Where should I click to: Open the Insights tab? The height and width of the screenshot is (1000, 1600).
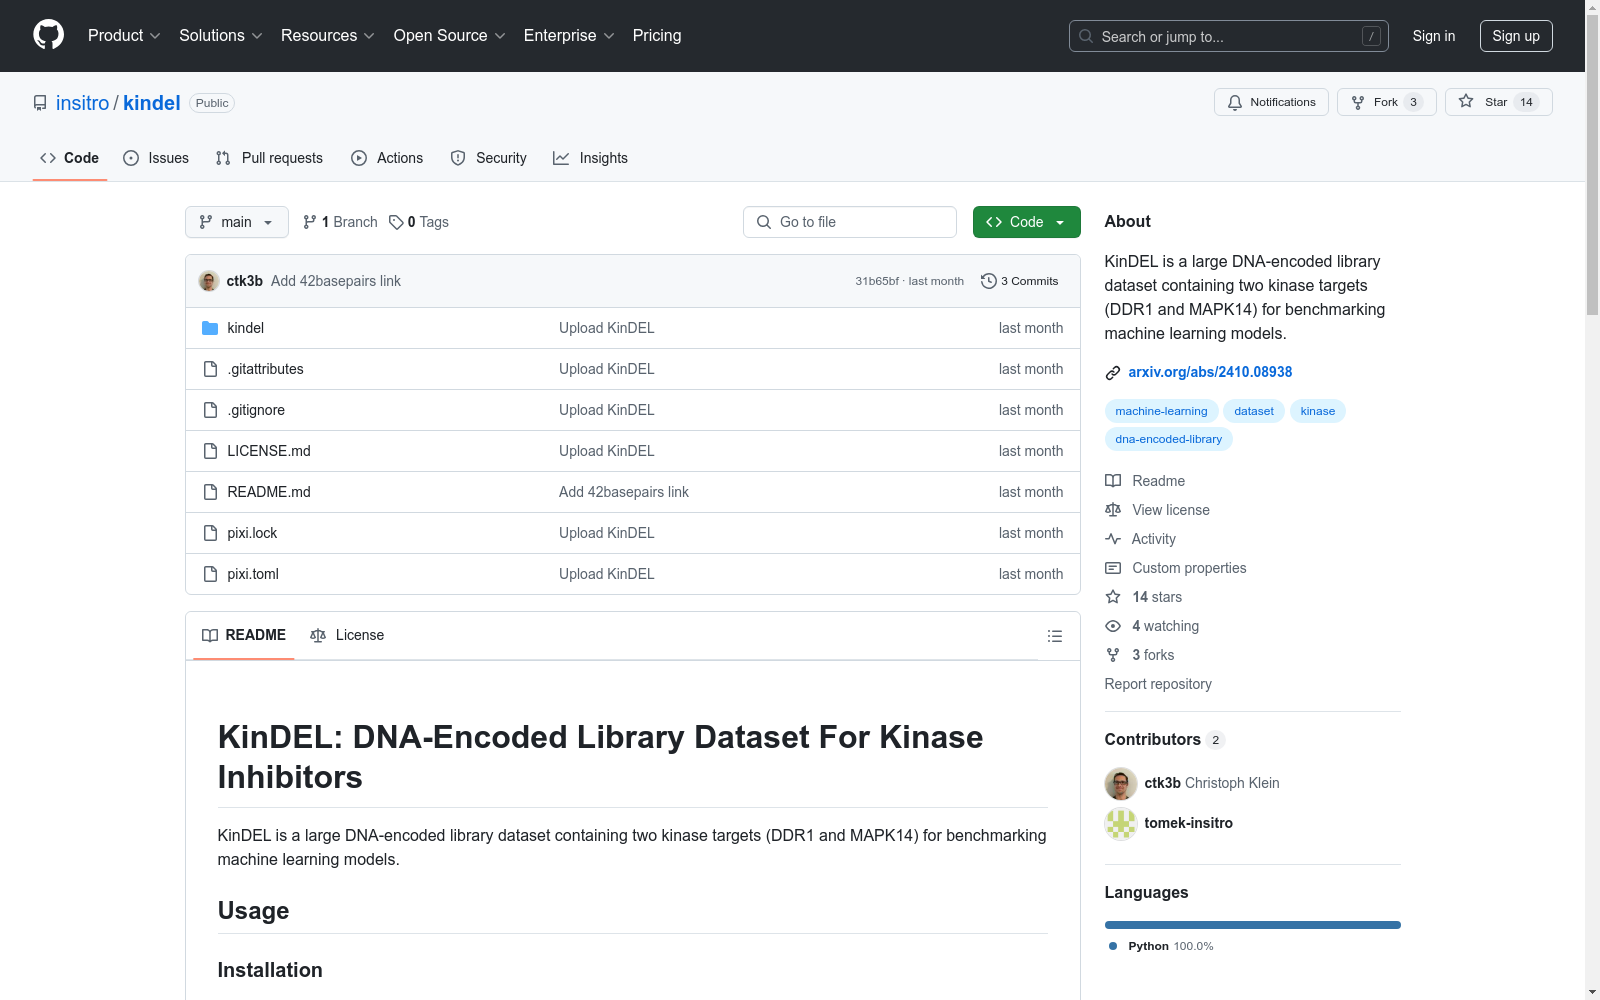(x=590, y=158)
